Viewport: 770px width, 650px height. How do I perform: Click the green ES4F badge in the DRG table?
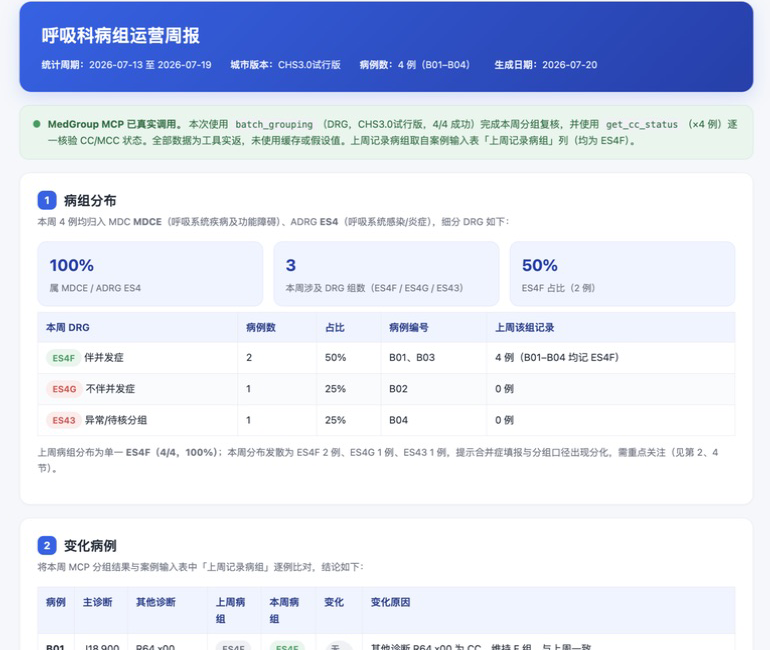click(63, 358)
